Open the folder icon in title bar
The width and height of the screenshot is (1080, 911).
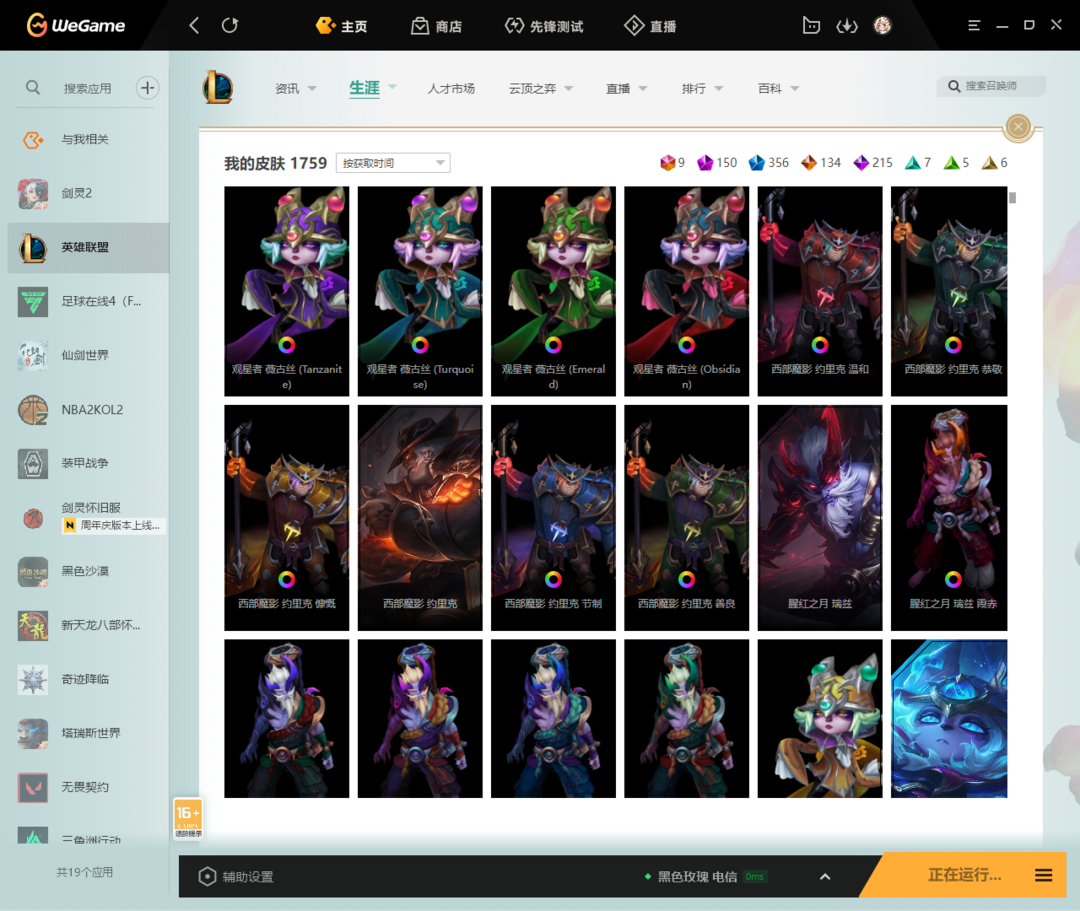click(x=811, y=25)
